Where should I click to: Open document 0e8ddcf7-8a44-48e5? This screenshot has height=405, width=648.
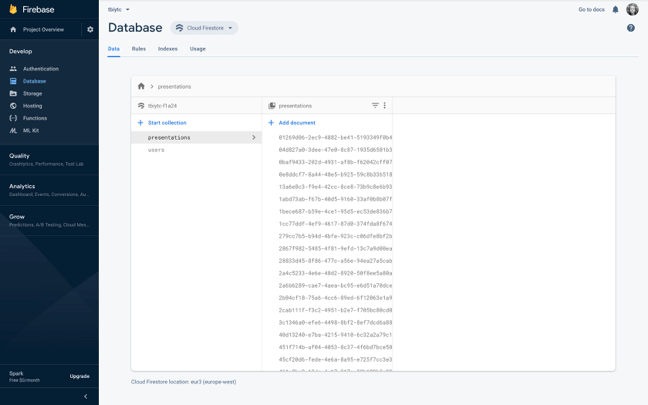click(x=335, y=174)
